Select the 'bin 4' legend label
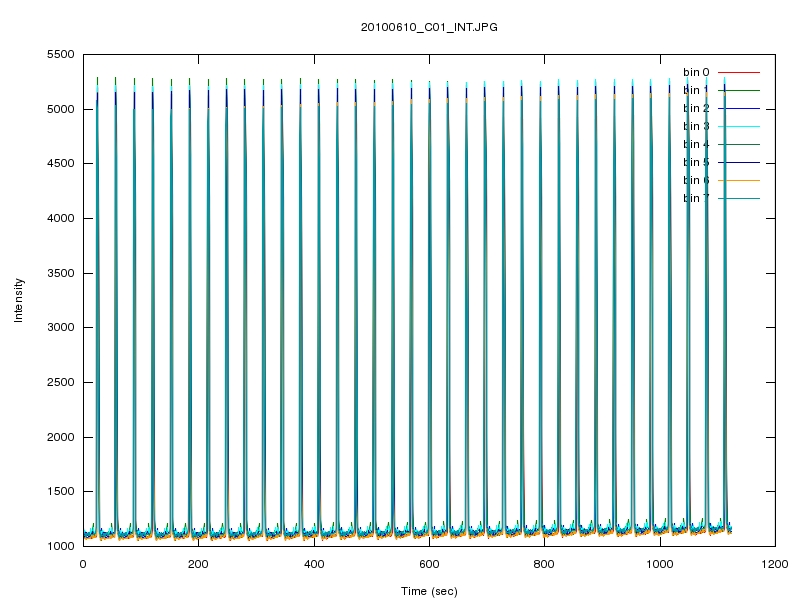The image size is (800, 600). coord(696,144)
